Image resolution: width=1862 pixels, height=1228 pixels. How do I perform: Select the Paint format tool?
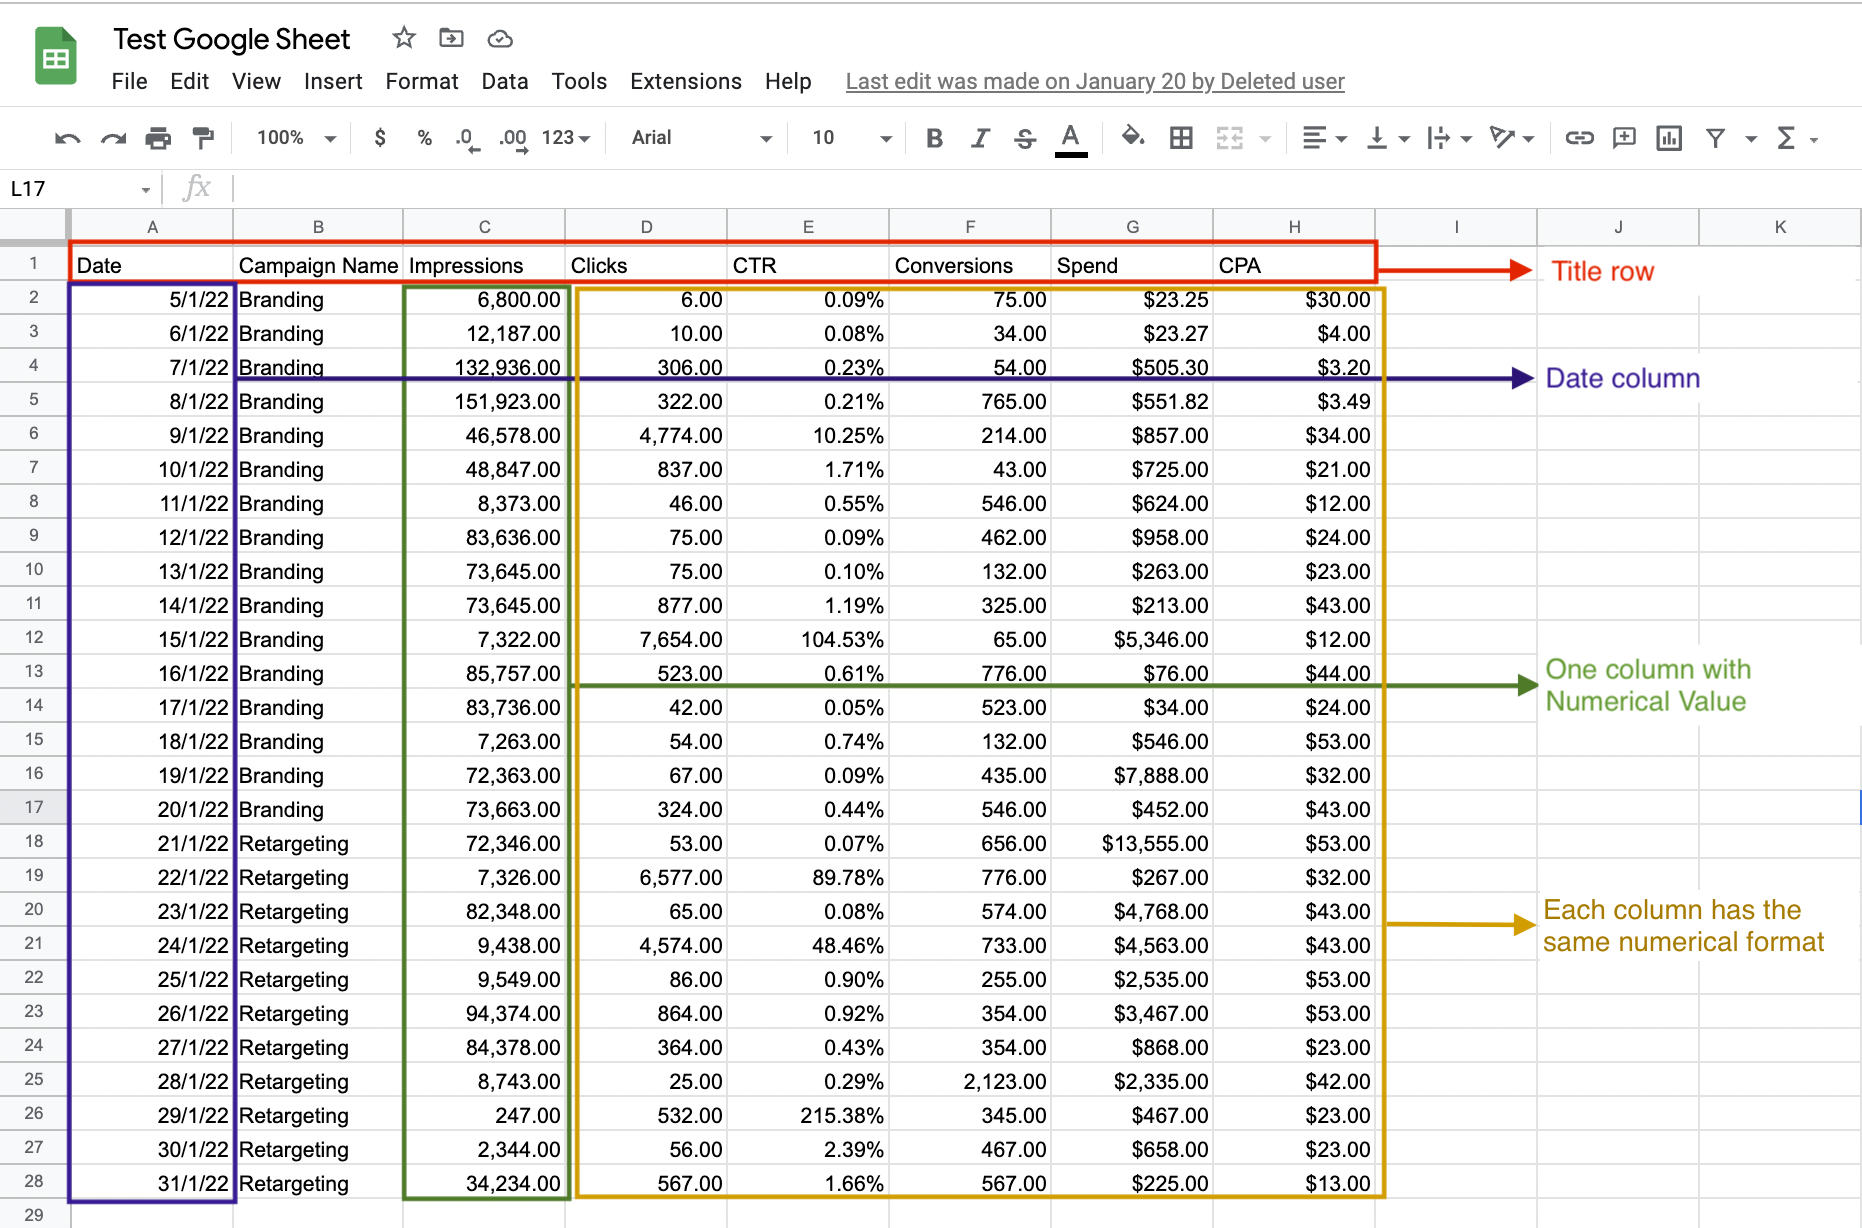(x=202, y=138)
